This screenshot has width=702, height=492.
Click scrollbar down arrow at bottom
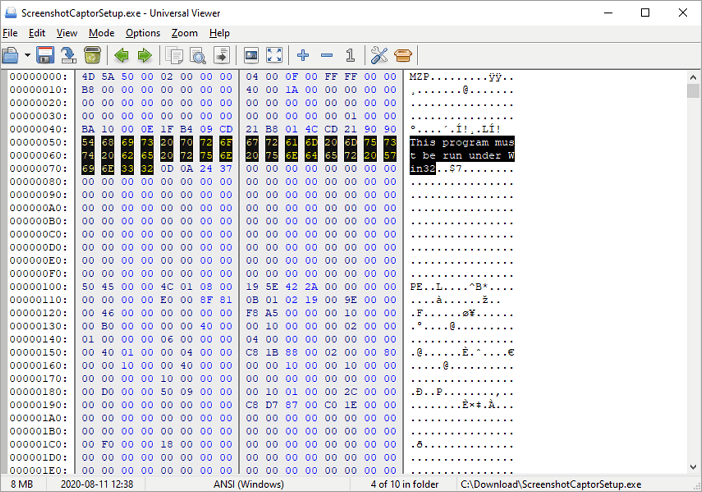pos(693,467)
